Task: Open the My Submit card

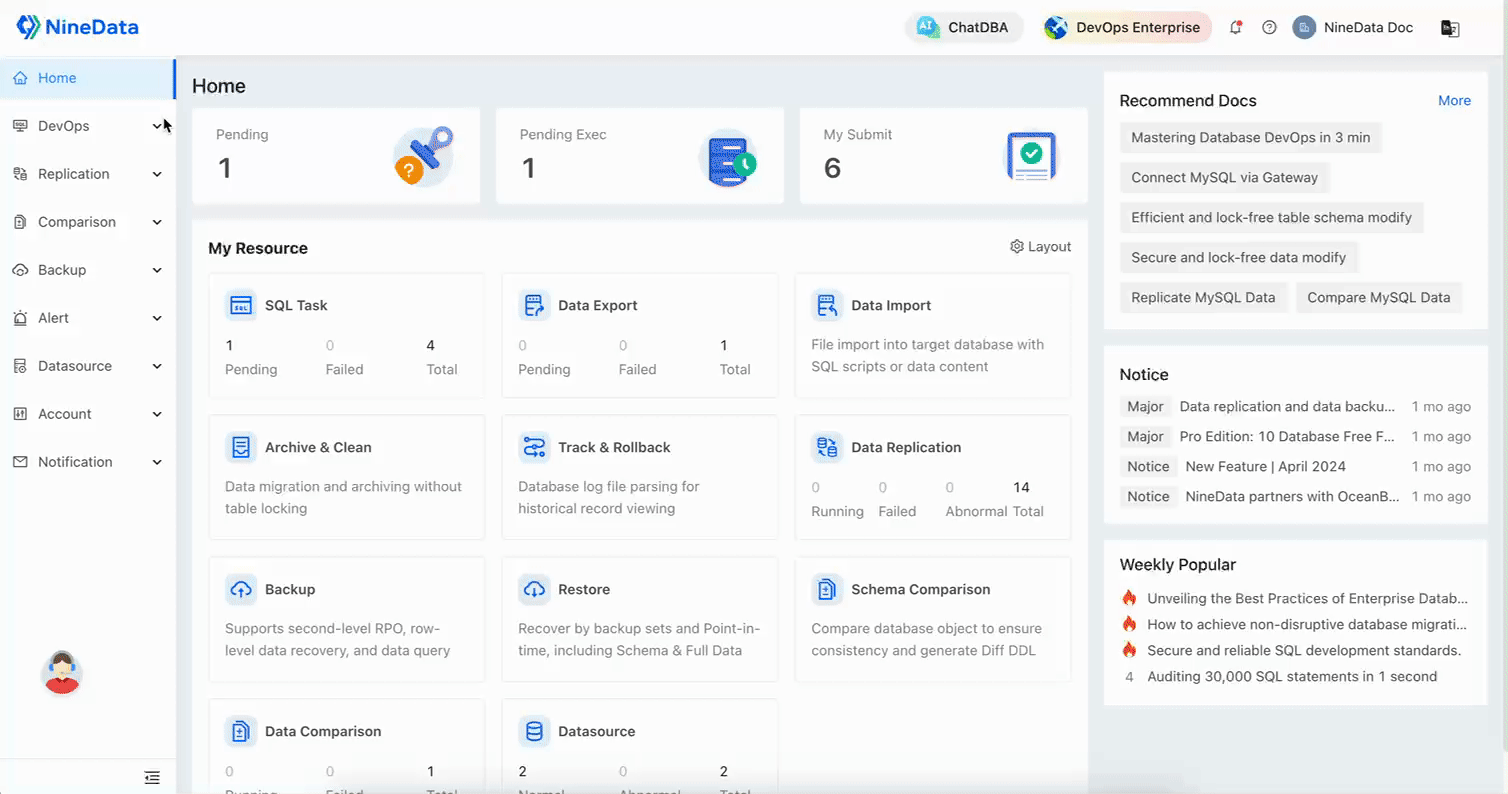Action: 944,156
